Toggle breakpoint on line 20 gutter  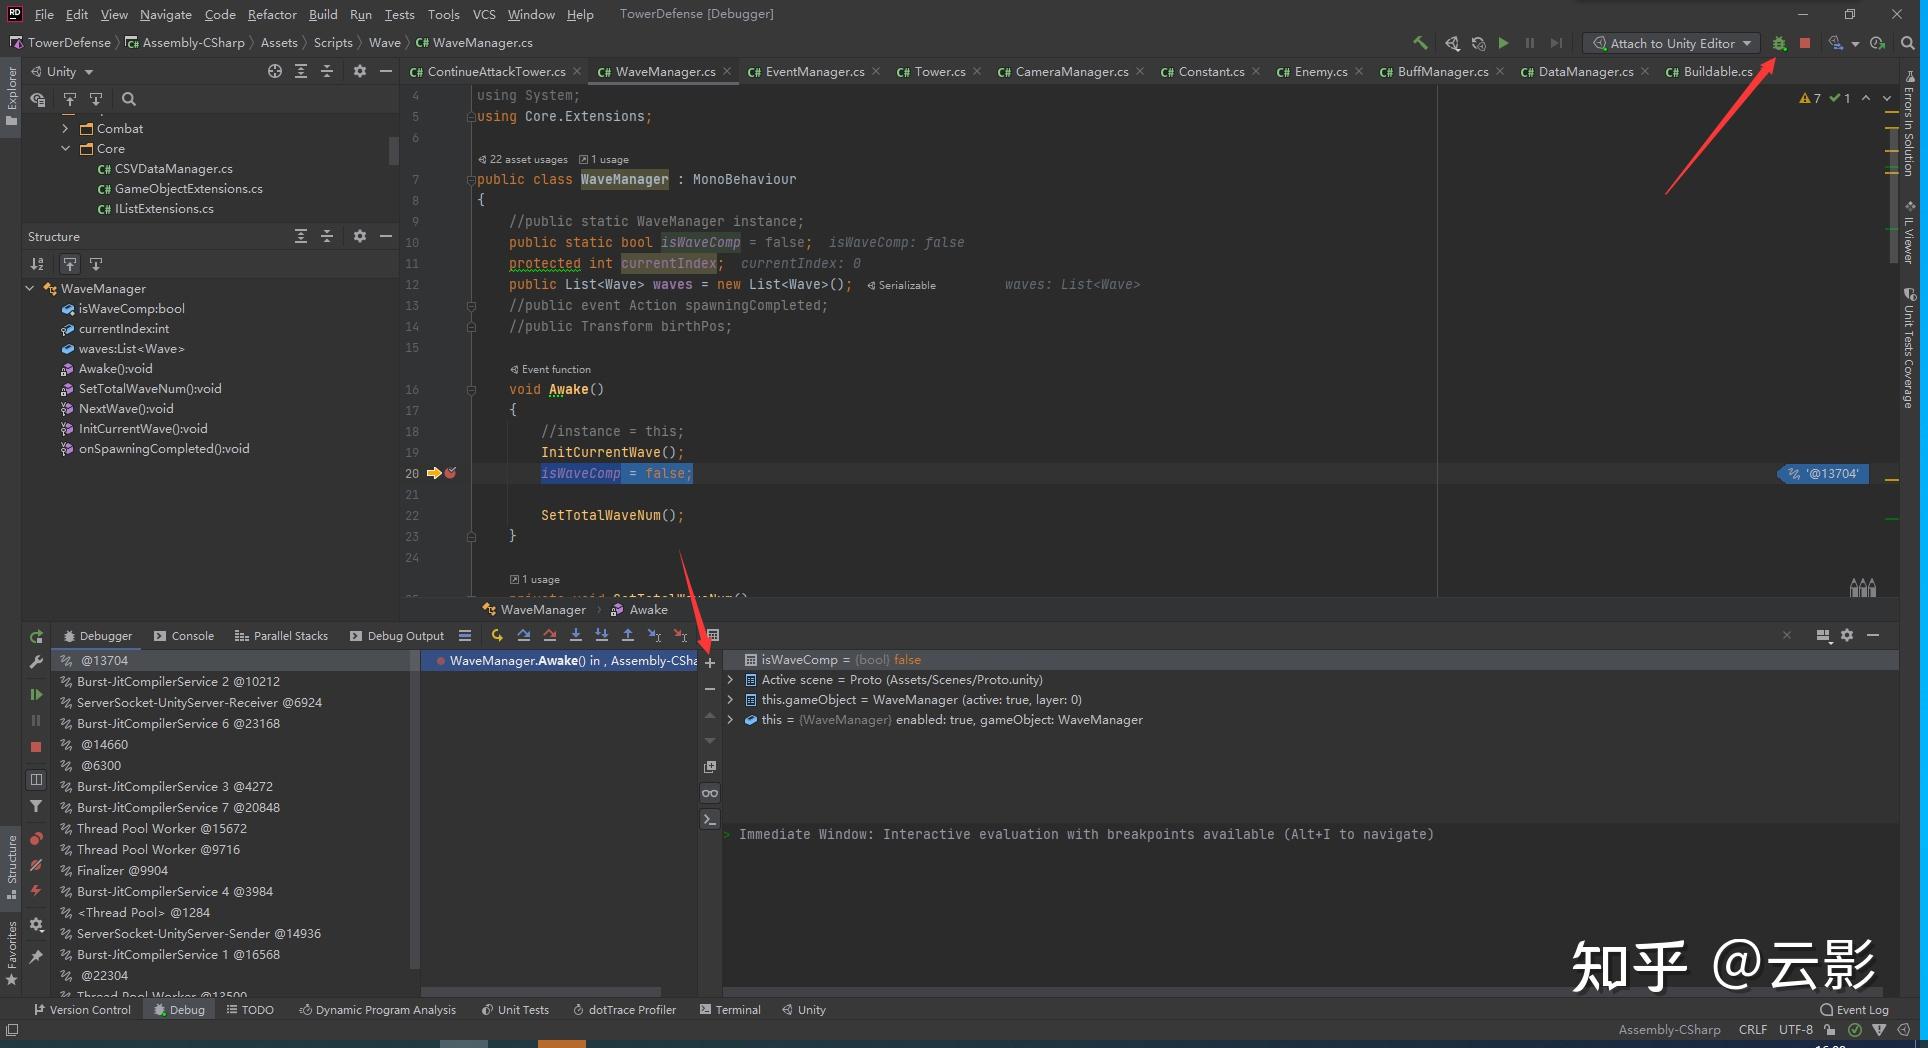(x=450, y=473)
